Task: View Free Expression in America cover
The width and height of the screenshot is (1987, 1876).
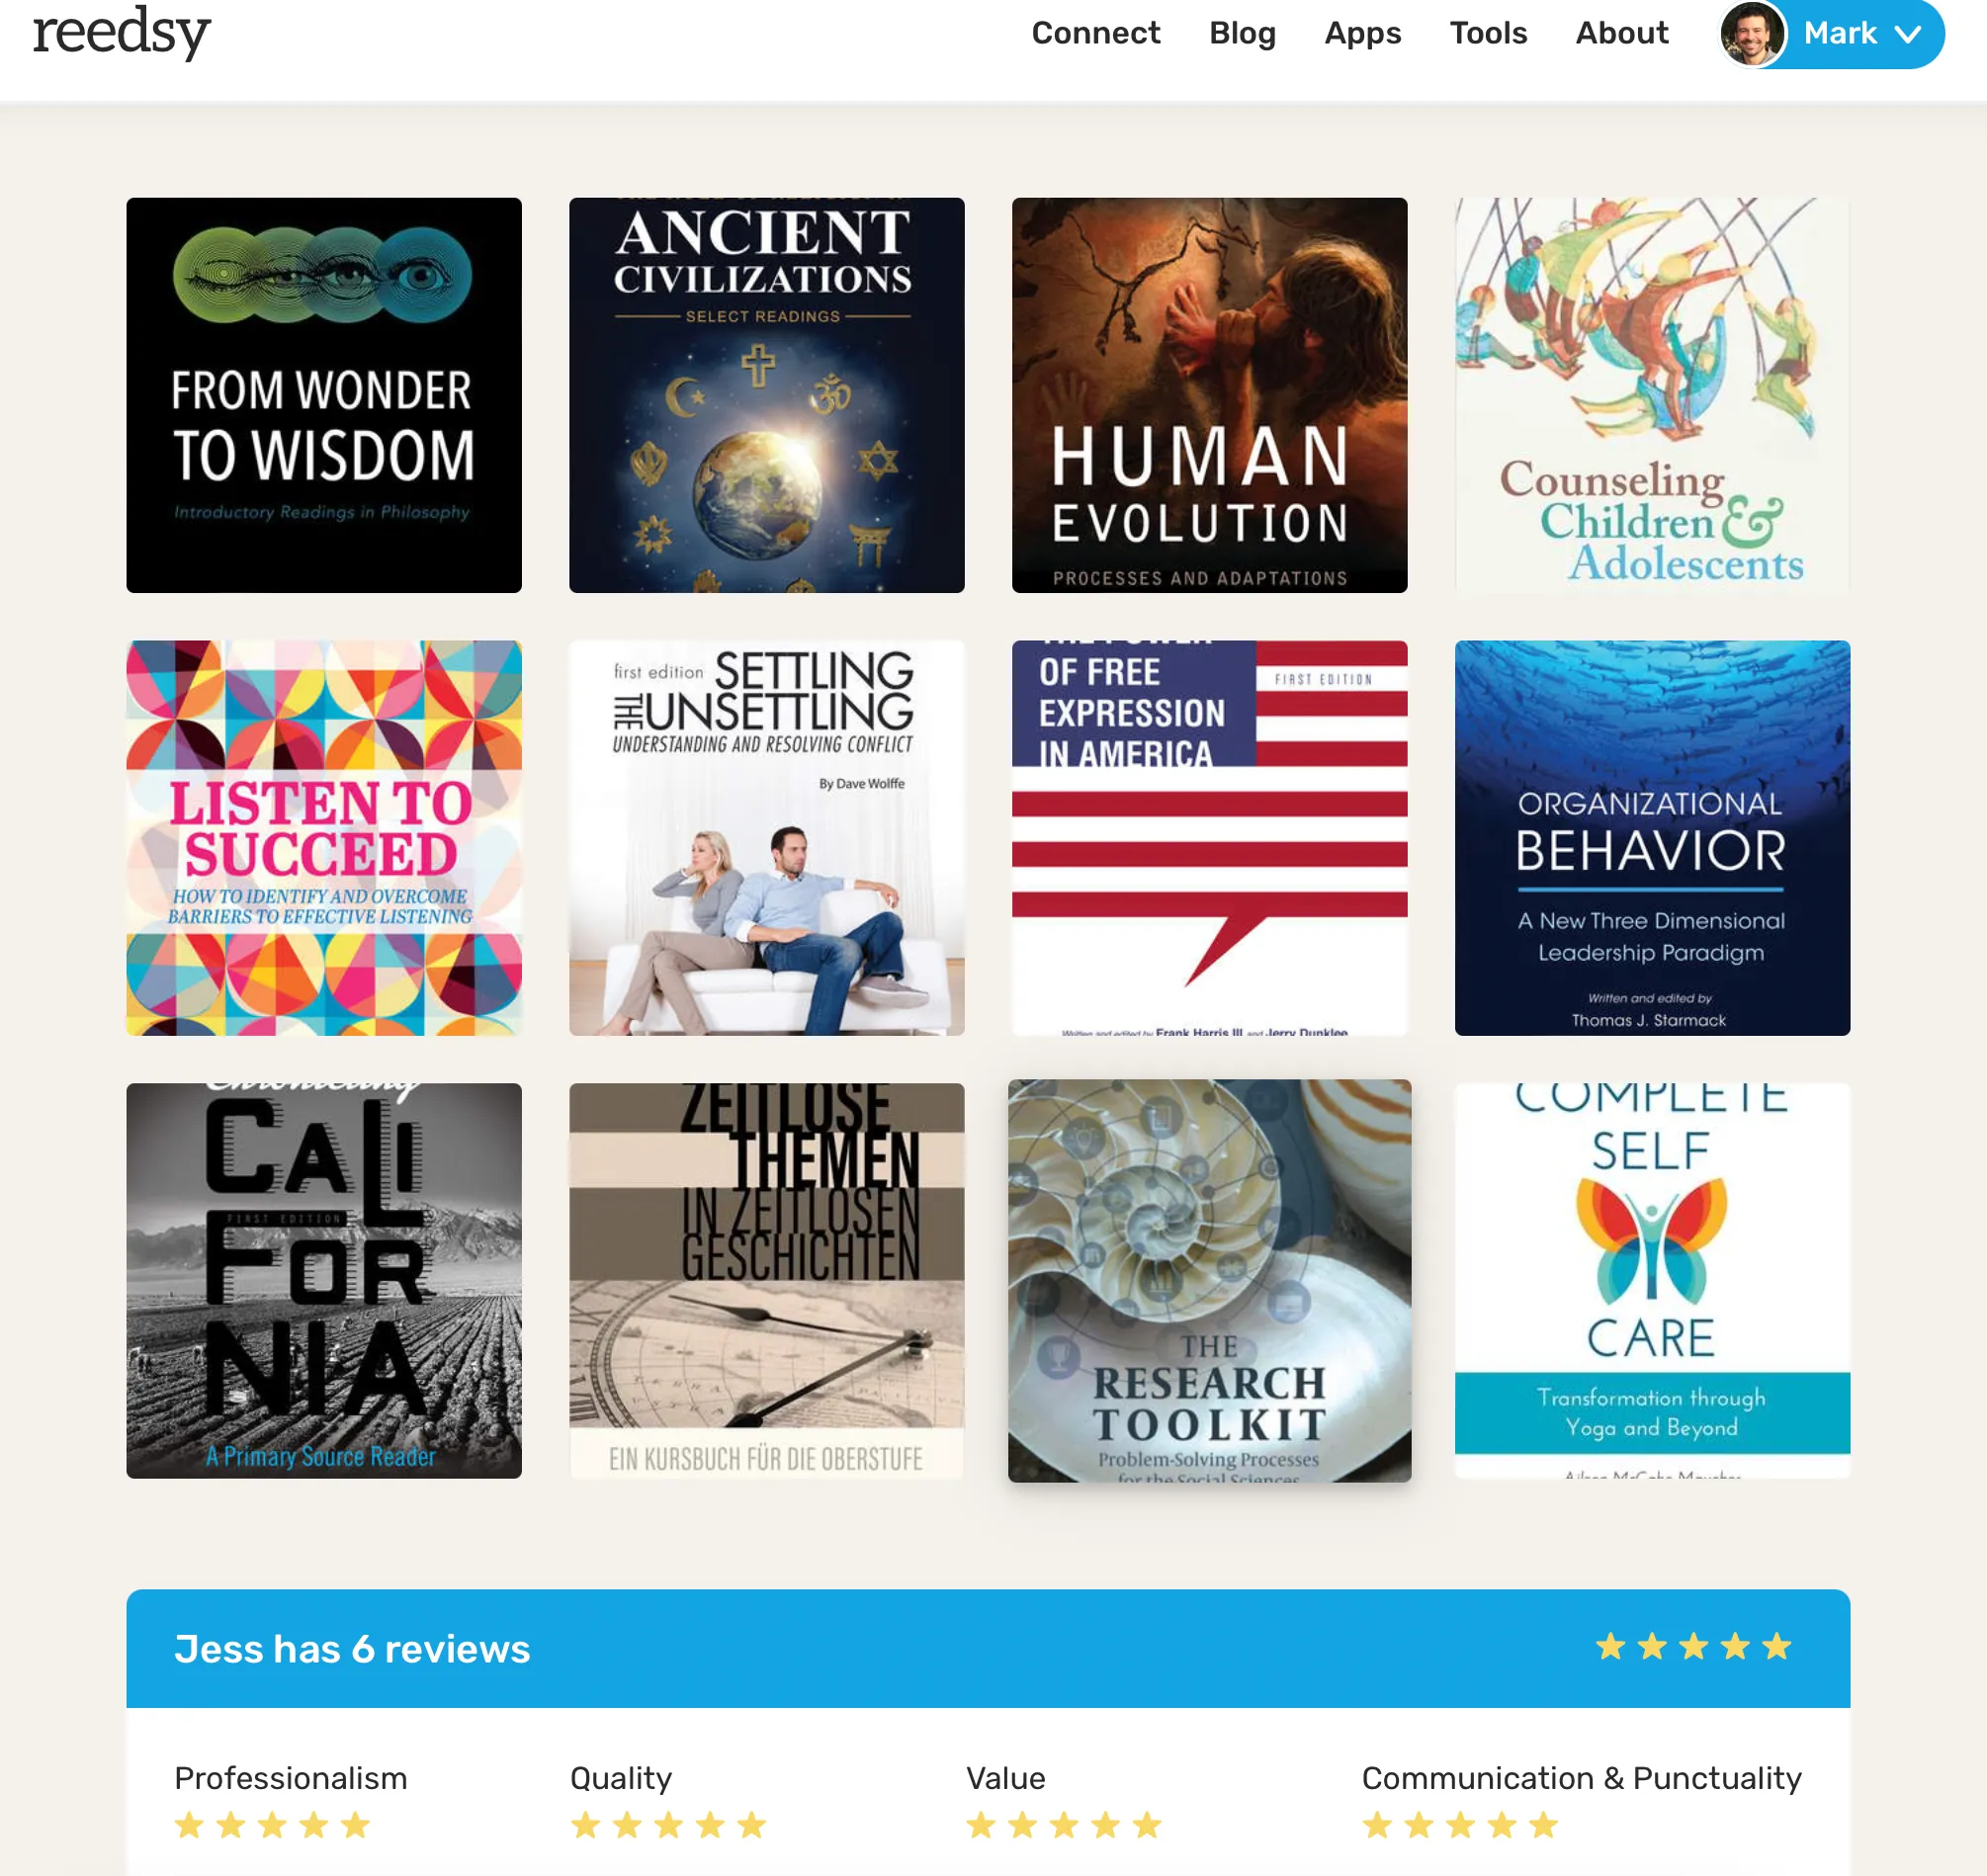Action: (1209, 838)
